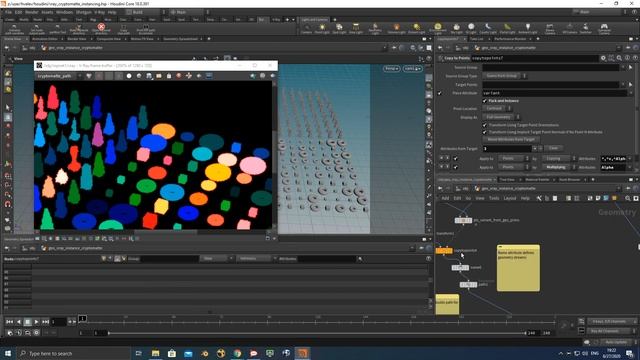Click the Windows search box
The width and height of the screenshot is (640, 360).
click(x=73, y=353)
